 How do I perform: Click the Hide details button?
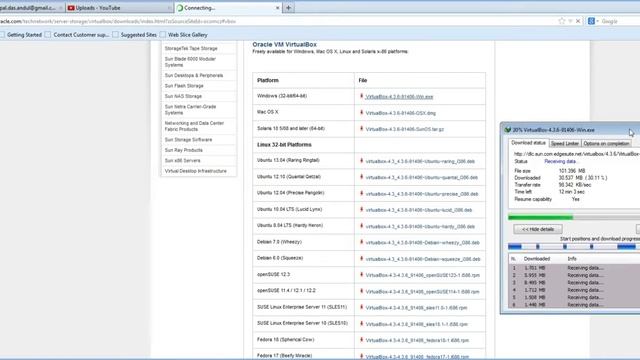click(538, 229)
